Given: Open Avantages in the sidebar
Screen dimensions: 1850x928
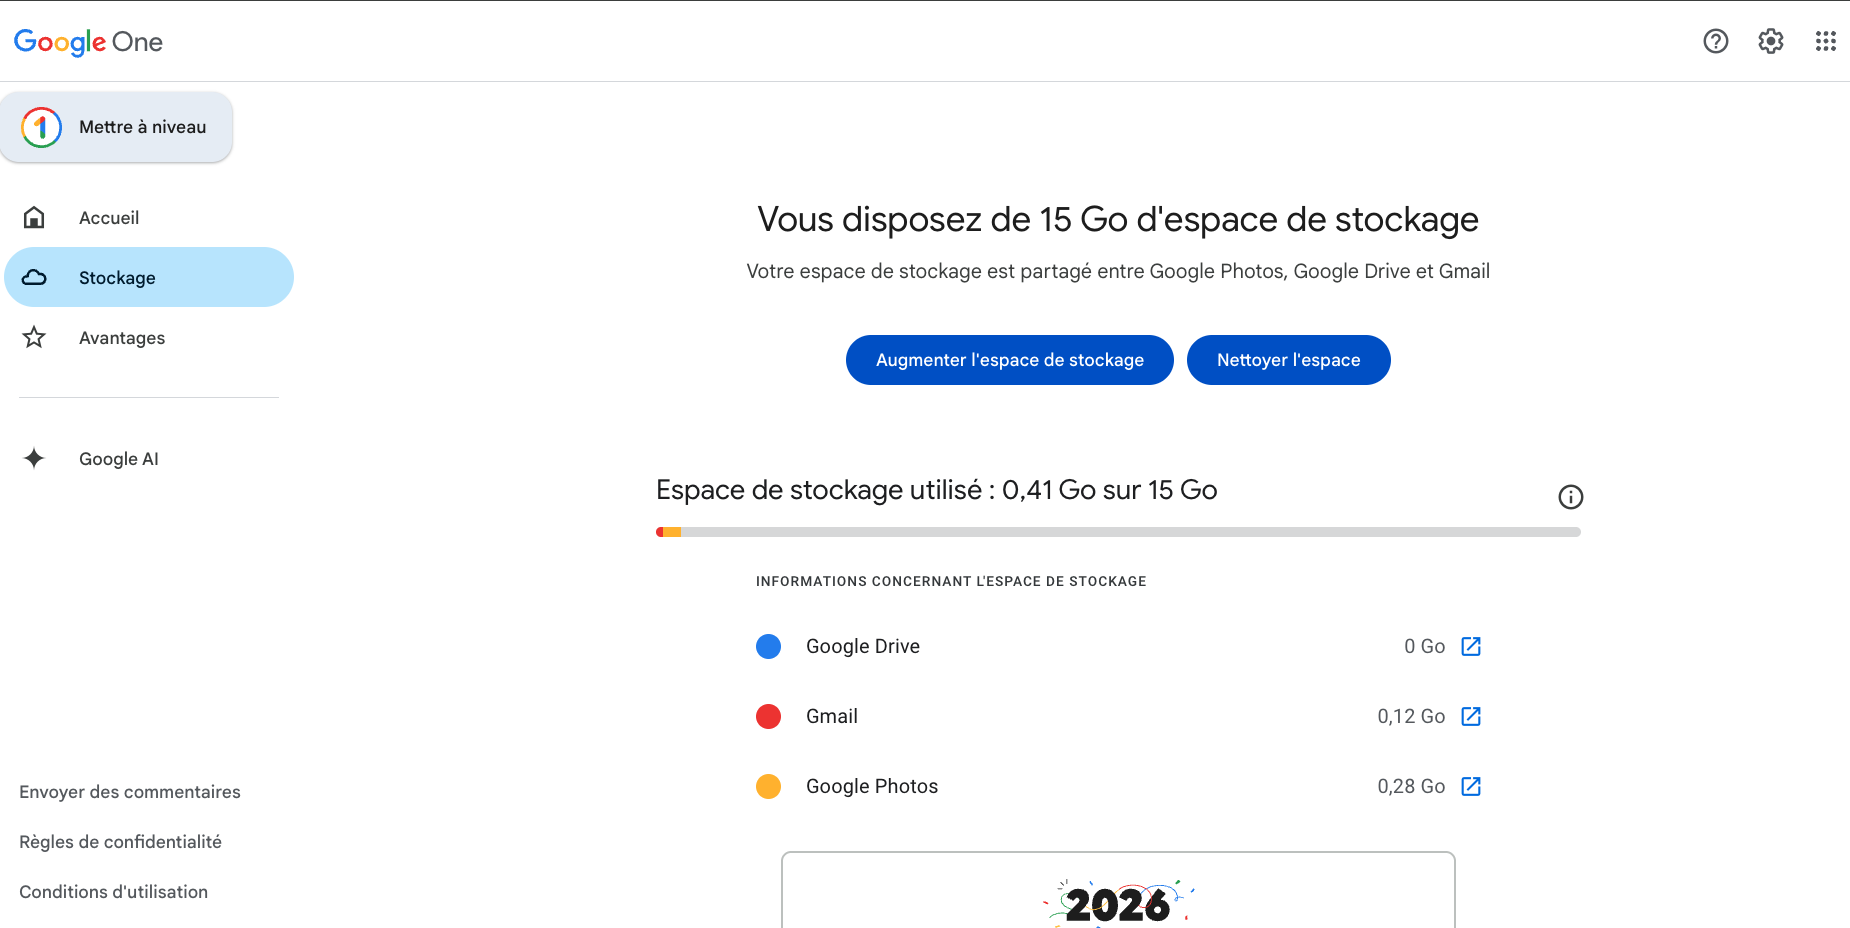Looking at the screenshot, I should [122, 338].
